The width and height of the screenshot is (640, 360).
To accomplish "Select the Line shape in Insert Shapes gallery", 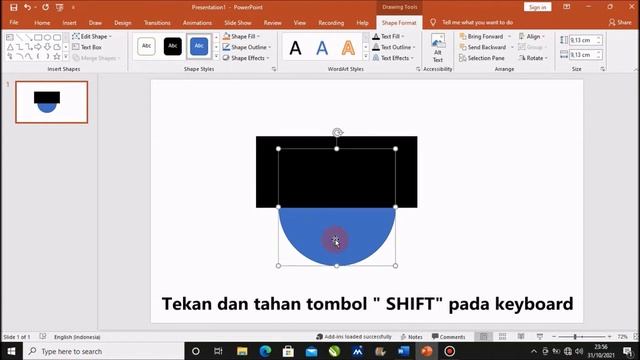I will pos(19,38).
